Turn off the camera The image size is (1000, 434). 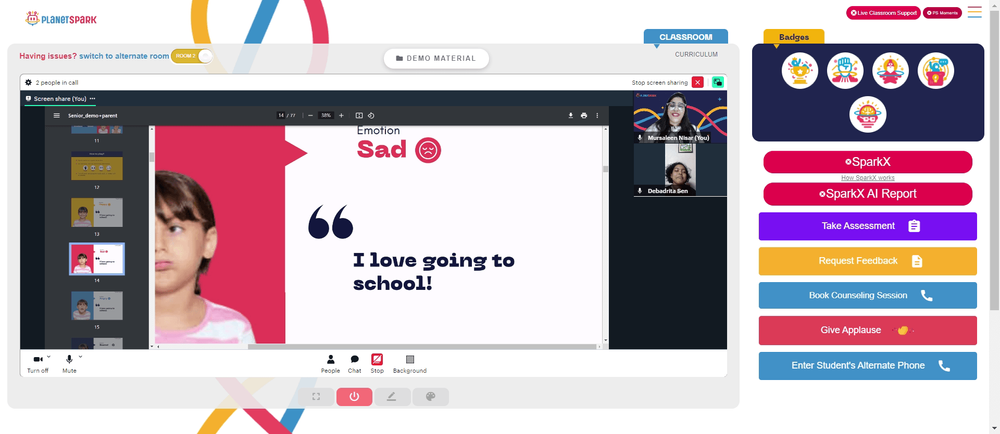tap(38, 363)
